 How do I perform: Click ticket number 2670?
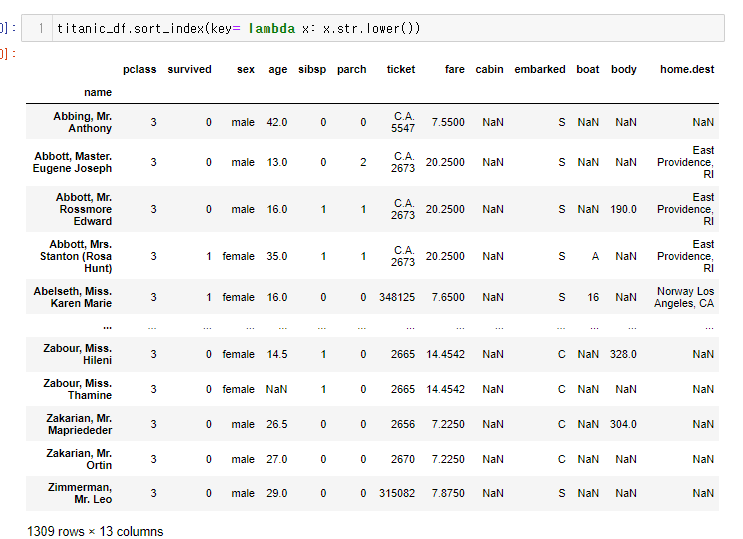[x=403, y=459]
